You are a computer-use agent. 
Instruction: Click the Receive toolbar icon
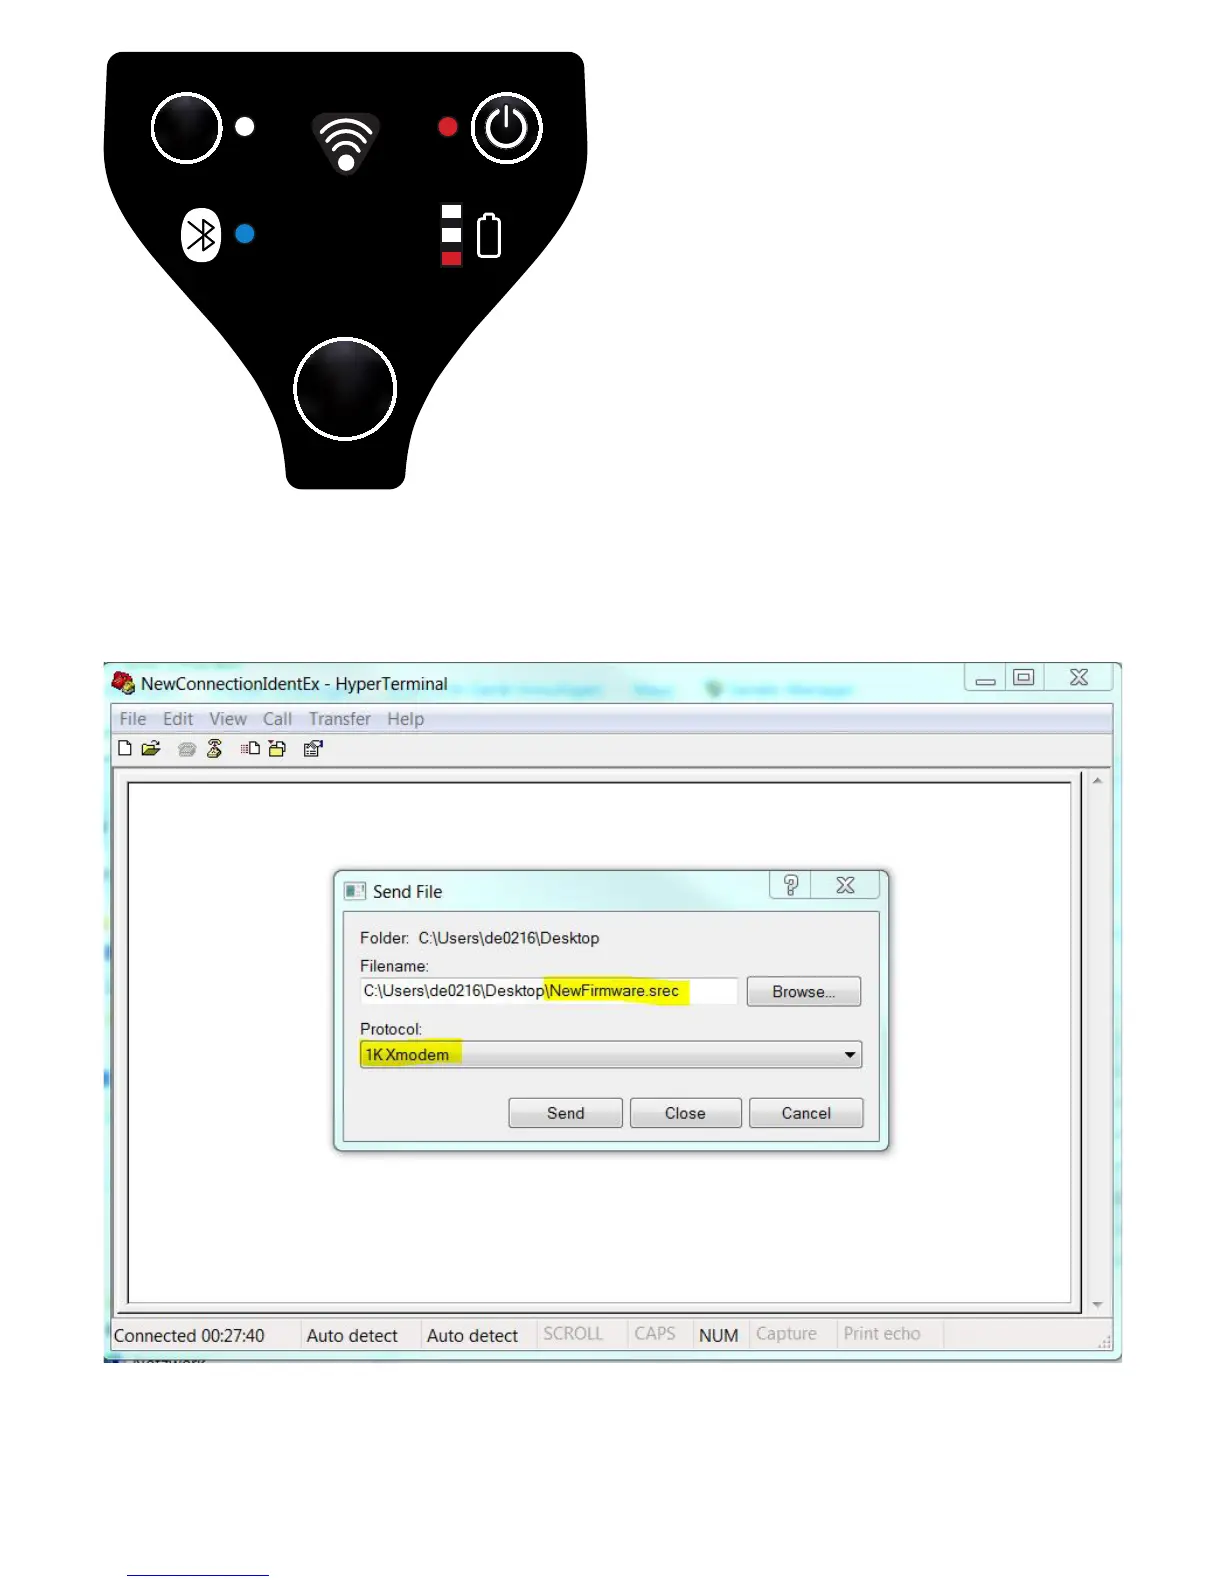[277, 748]
